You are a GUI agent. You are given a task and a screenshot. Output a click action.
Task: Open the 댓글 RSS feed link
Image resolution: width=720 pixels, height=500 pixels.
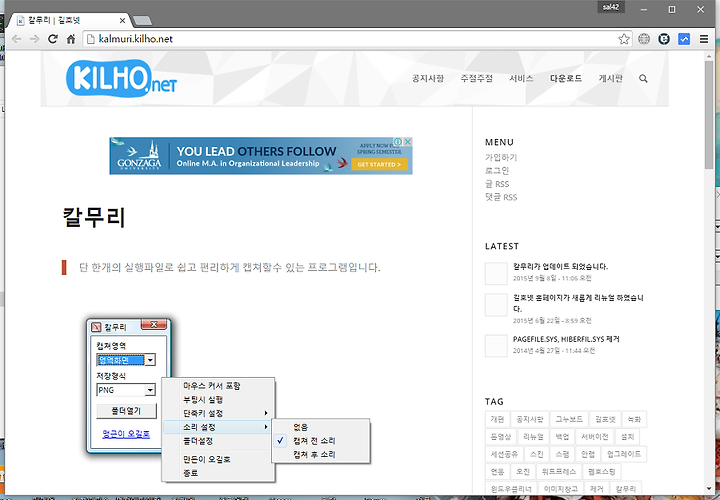tap(501, 197)
